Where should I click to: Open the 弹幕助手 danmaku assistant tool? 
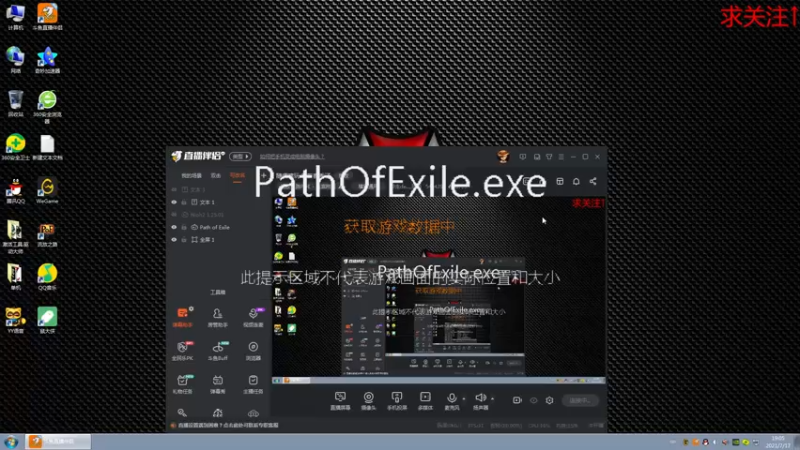pyautogui.click(x=183, y=317)
